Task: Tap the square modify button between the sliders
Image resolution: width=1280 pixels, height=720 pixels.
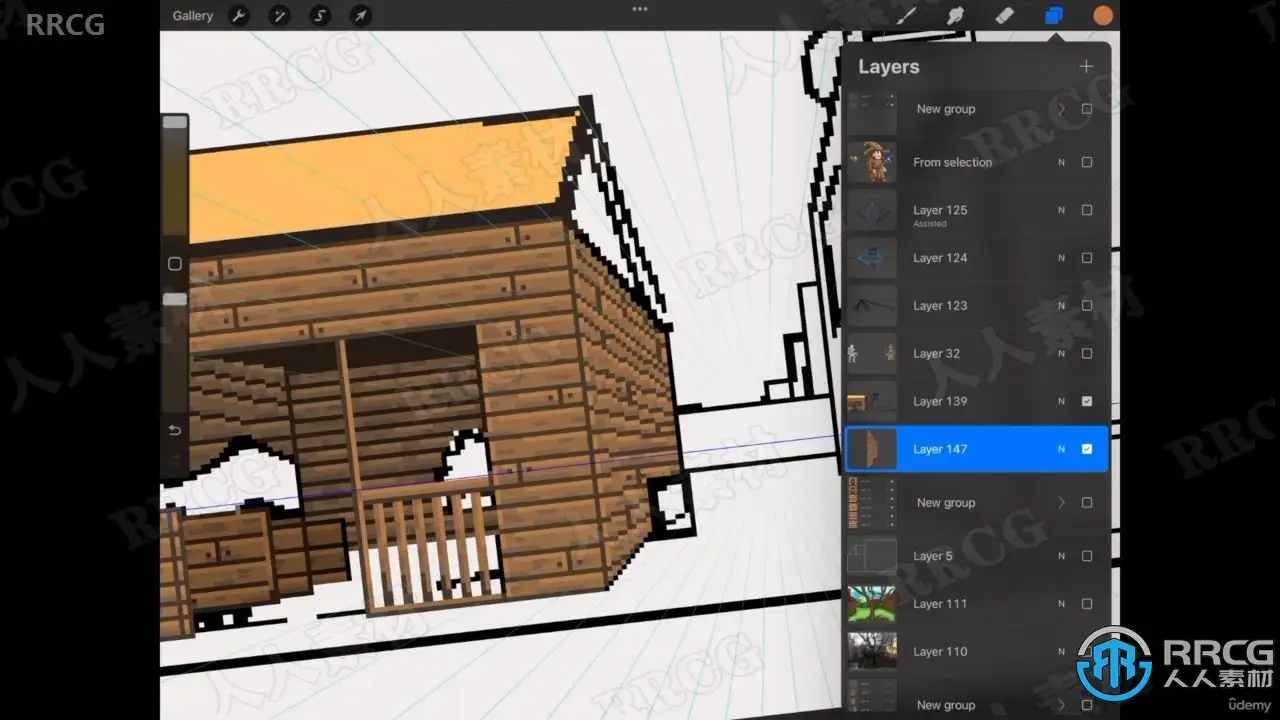Action: [175, 264]
